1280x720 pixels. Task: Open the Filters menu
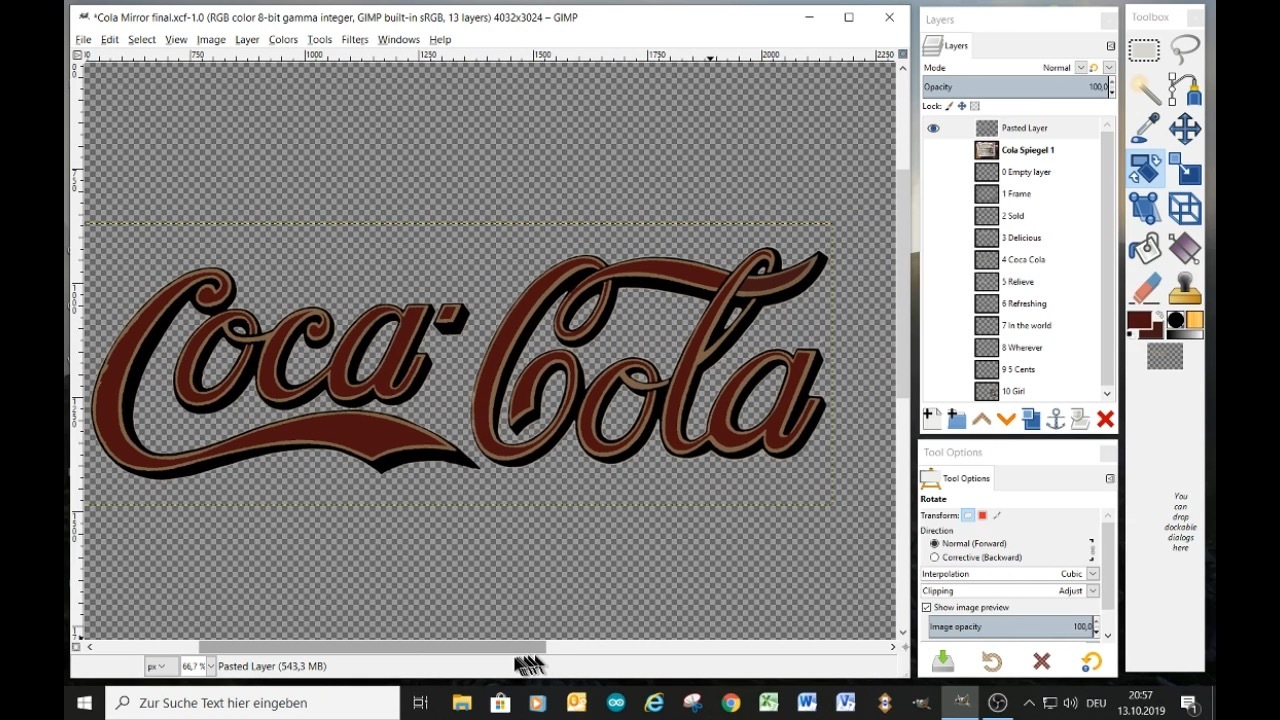click(x=355, y=40)
